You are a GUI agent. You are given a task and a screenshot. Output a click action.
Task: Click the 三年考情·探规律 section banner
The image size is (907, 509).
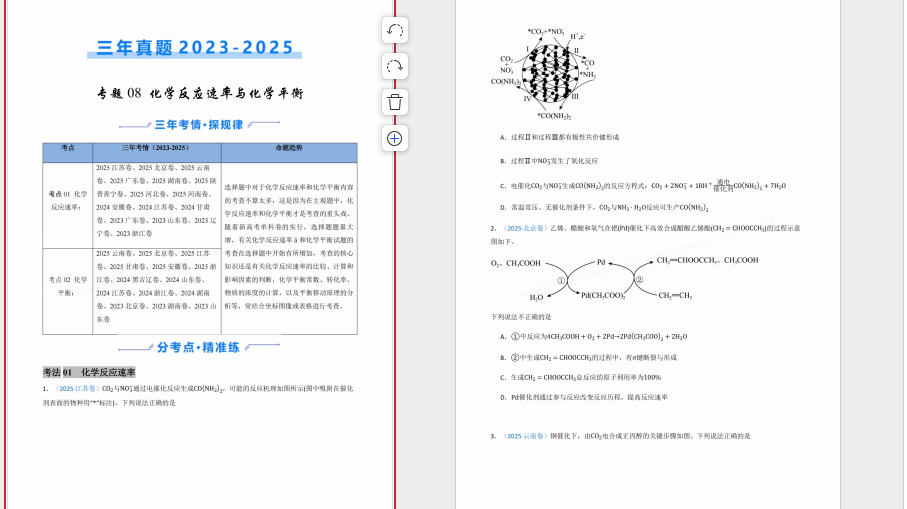[198, 125]
